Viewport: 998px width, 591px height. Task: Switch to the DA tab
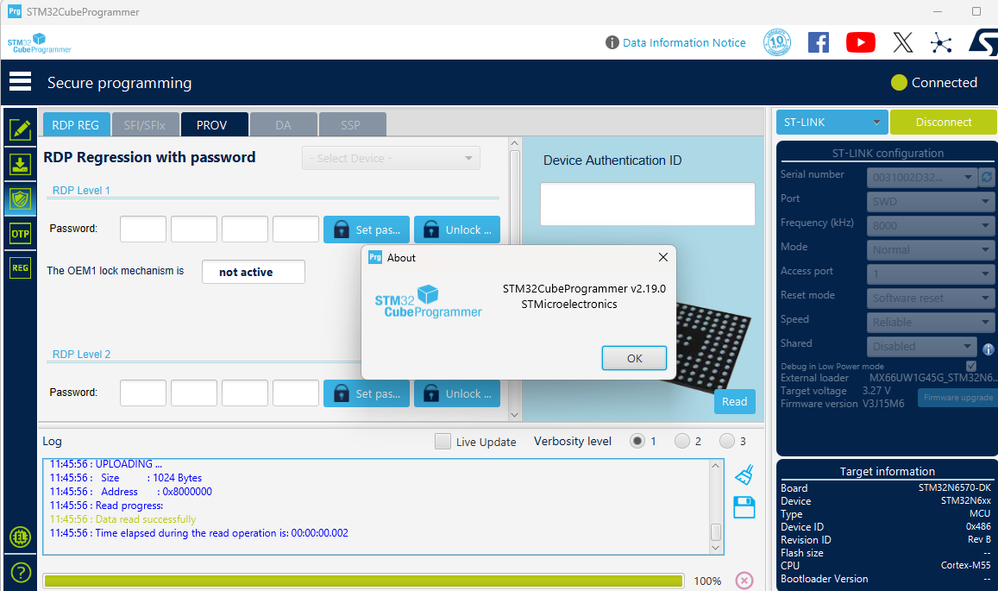(x=283, y=125)
